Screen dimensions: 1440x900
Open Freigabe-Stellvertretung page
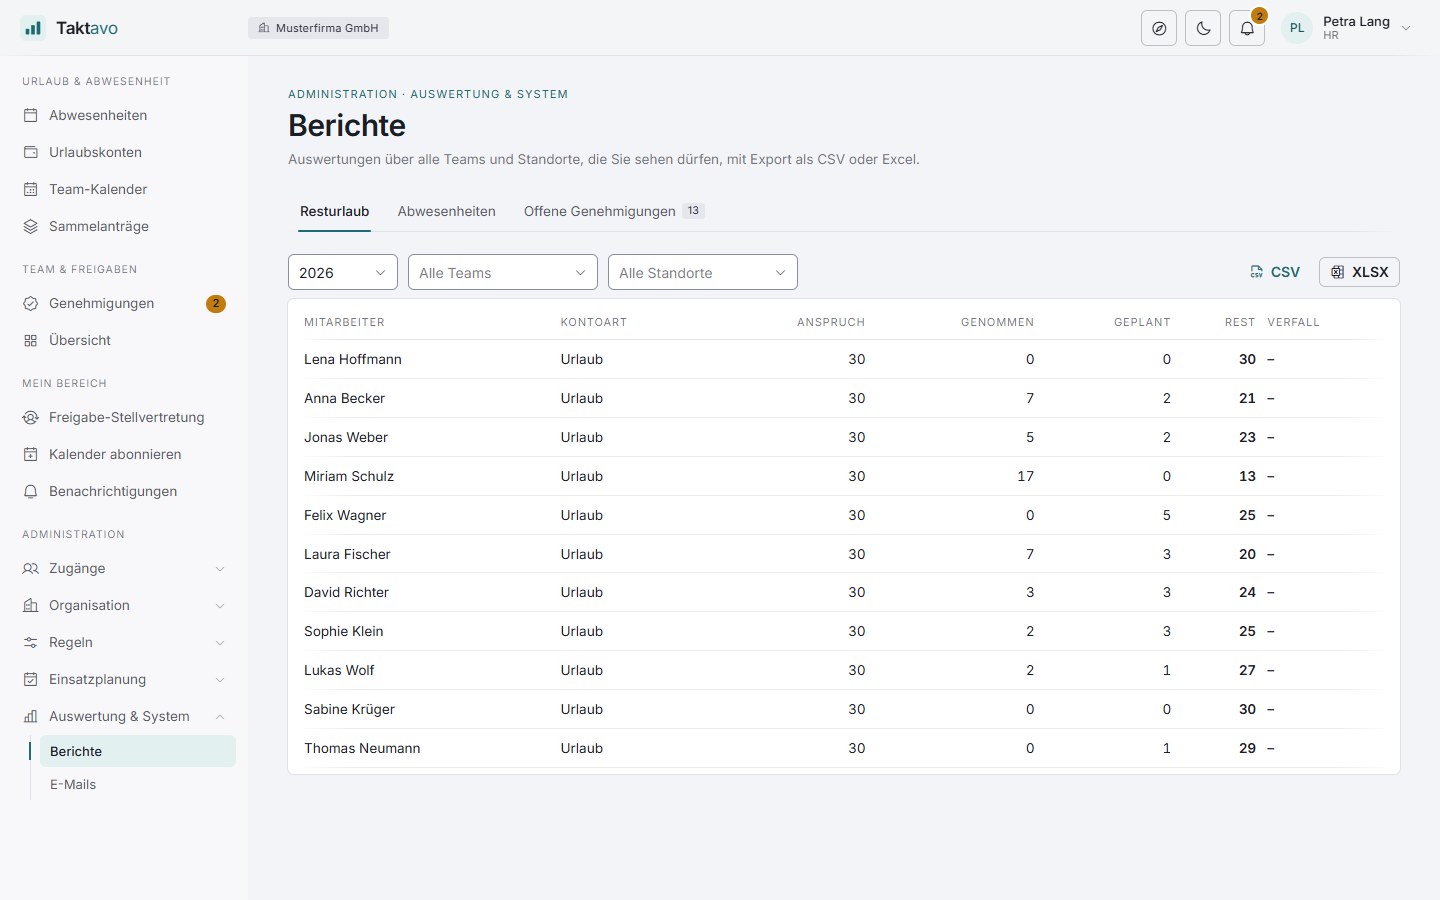tap(124, 417)
